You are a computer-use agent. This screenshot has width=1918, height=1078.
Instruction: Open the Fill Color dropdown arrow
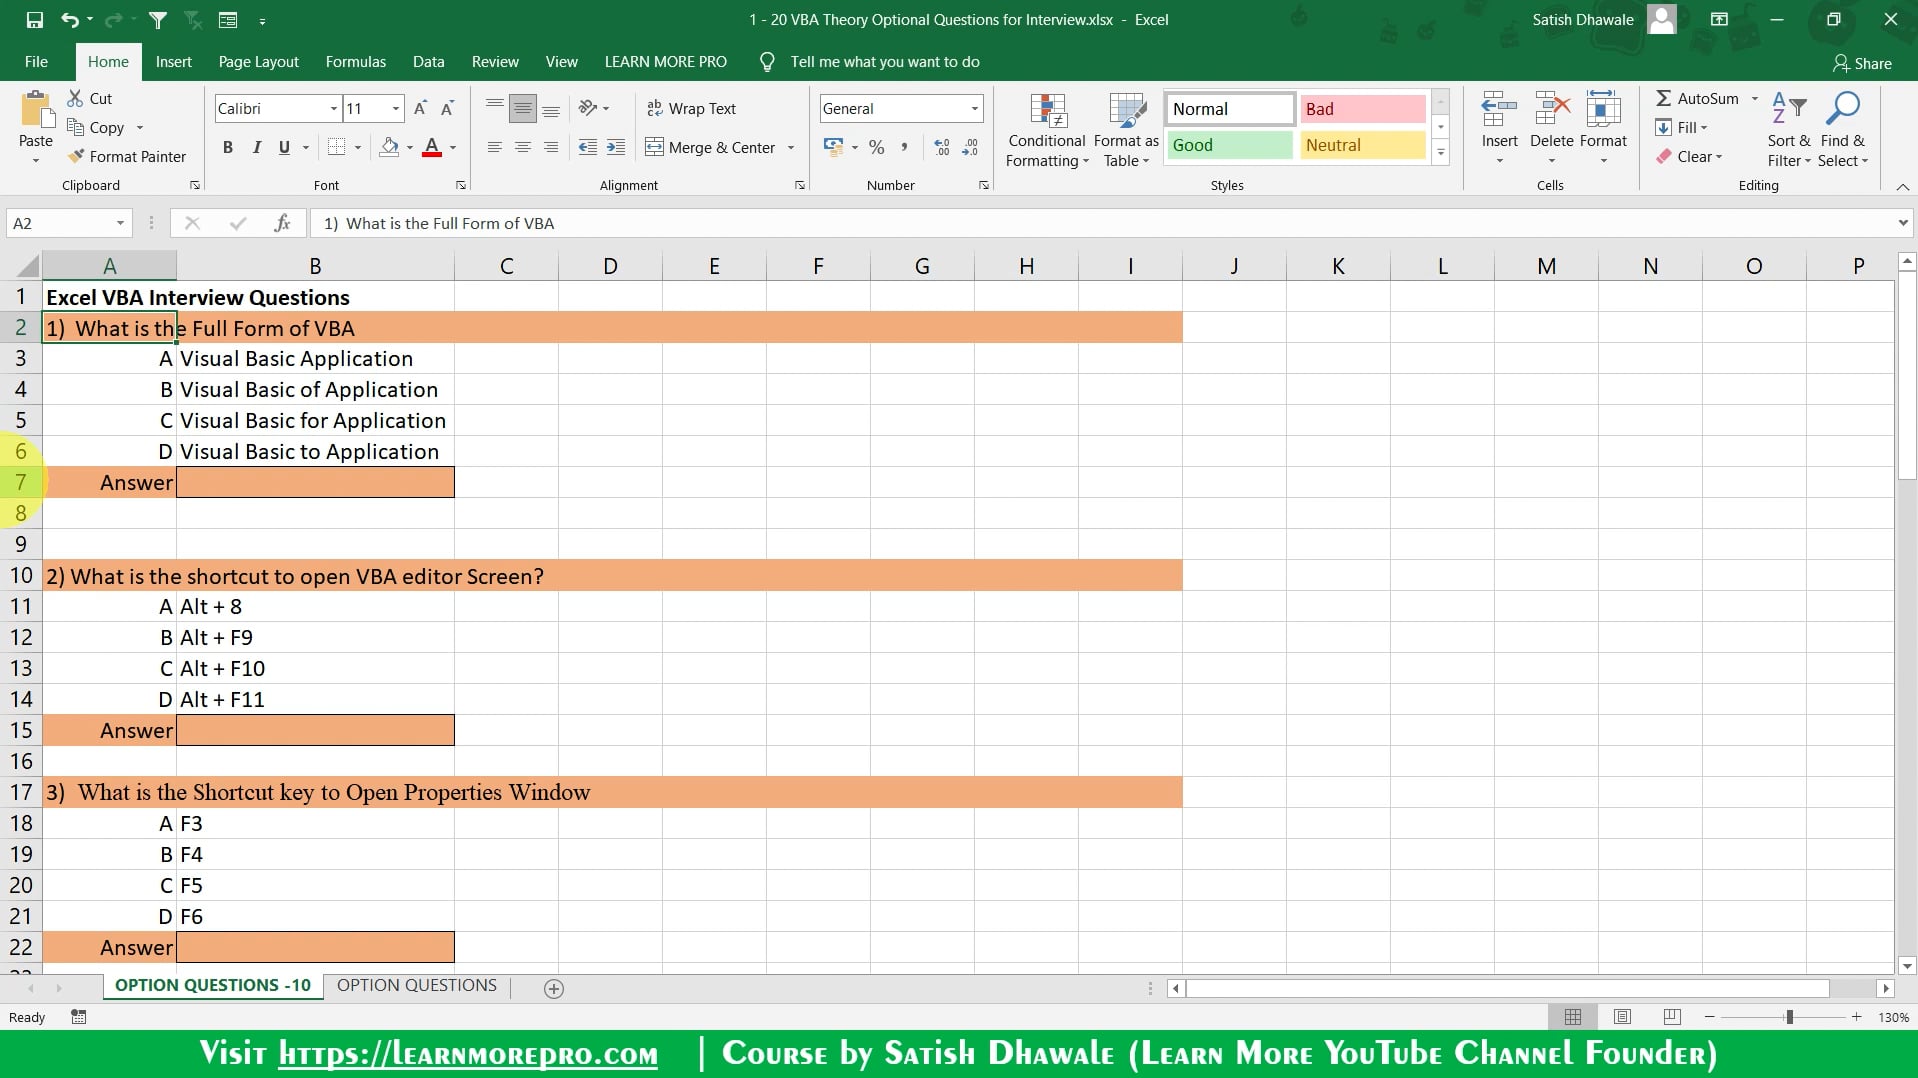(410, 147)
